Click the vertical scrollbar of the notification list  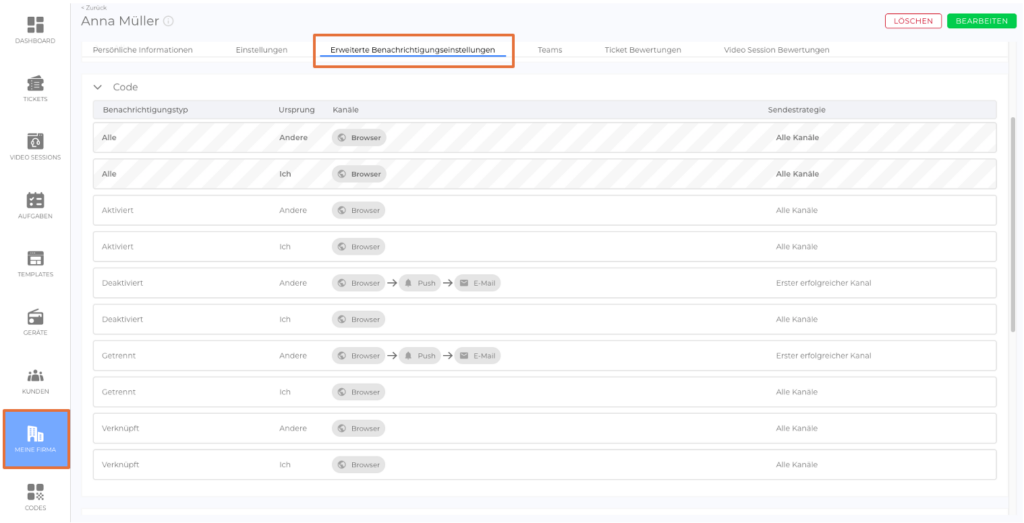[x=1013, y=230]
